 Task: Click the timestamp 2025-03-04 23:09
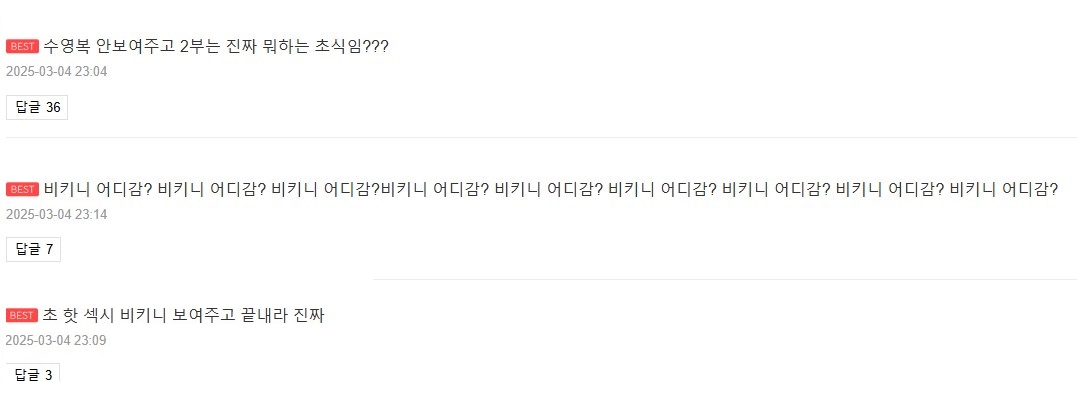(56, 340)
